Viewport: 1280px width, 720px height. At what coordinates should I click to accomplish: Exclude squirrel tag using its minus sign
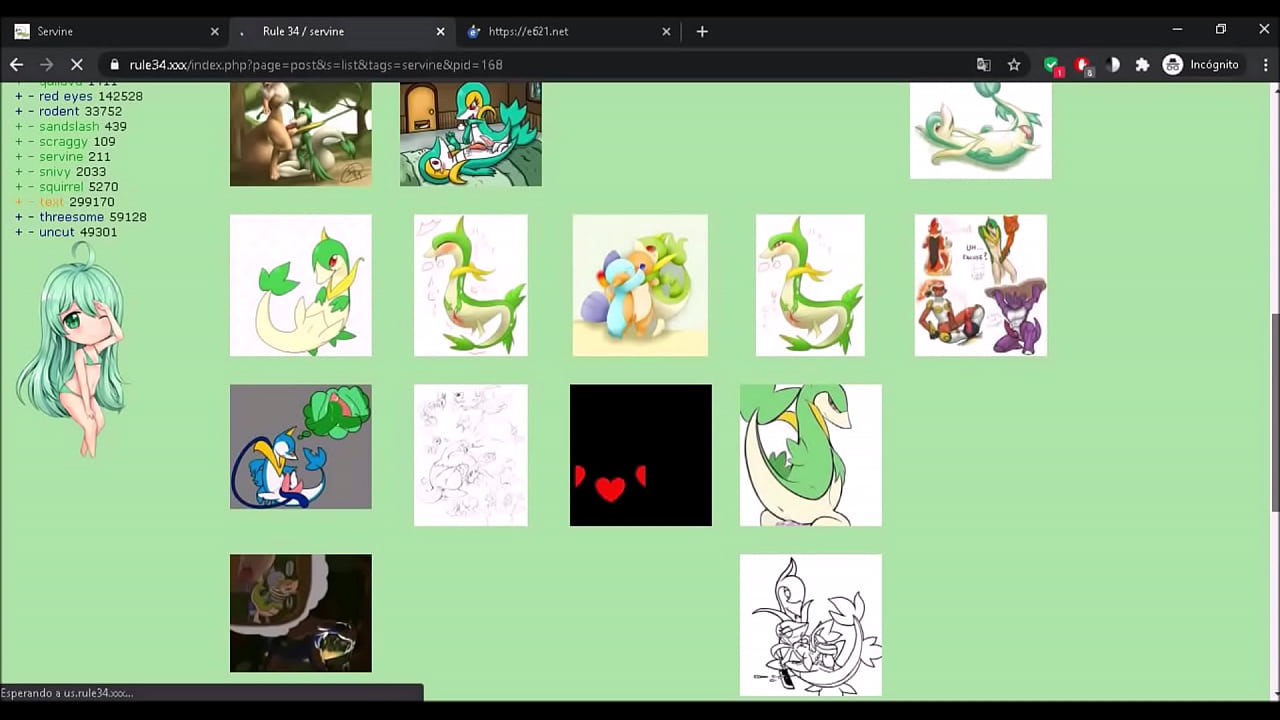tap(31, 187)
